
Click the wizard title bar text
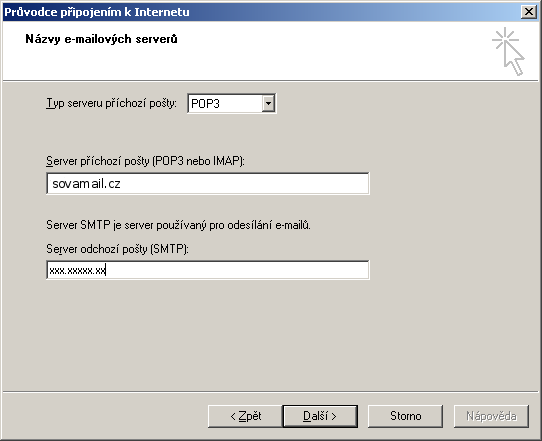point(97,12)
